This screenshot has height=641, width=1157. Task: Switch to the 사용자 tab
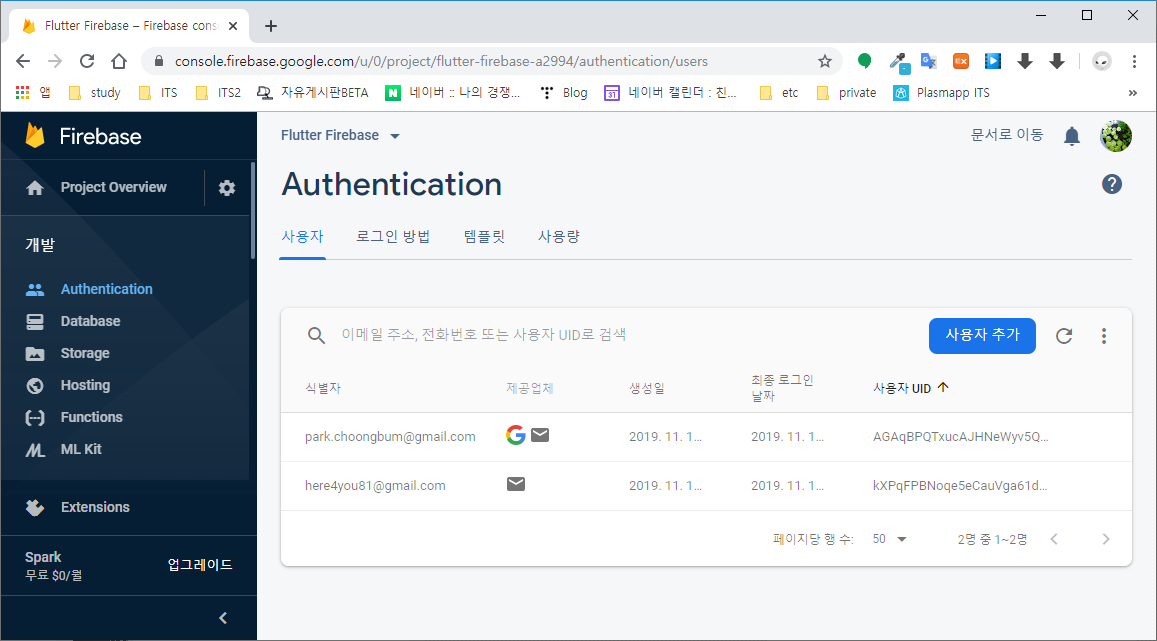point(303,237)
